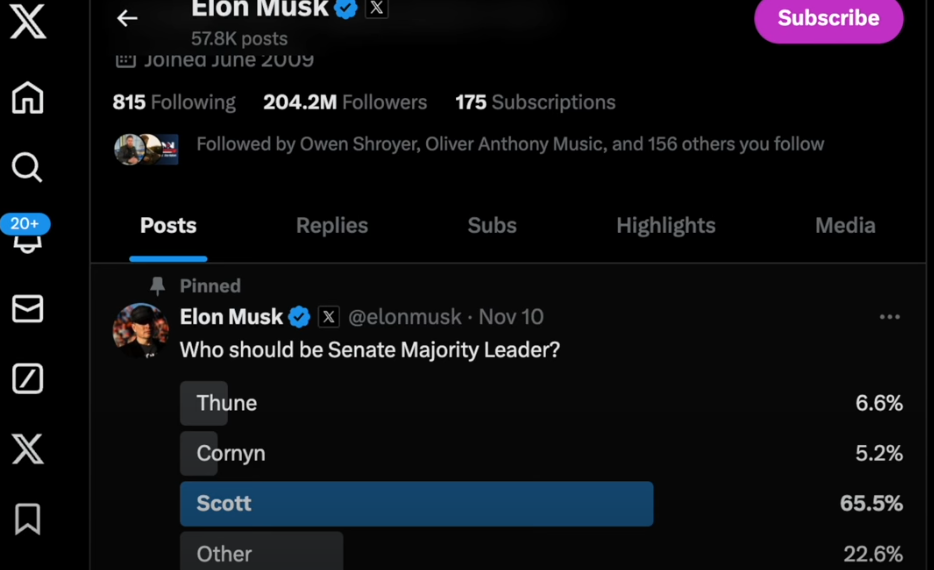Click the X logo in sidebar
This screenshot has width=934, height=570.
pyautogui.click(x=28, y=20)
